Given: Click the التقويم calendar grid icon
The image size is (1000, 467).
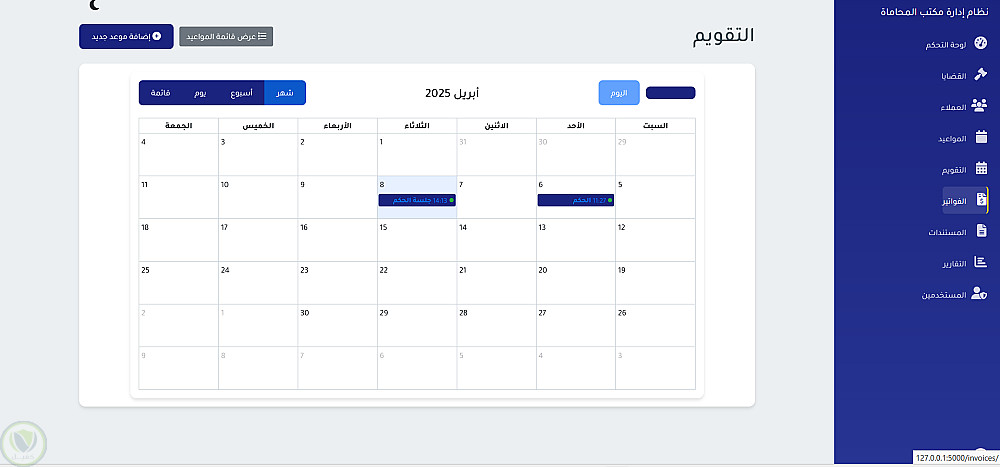Looking at the screenshot, I should (x=981, y=169).
